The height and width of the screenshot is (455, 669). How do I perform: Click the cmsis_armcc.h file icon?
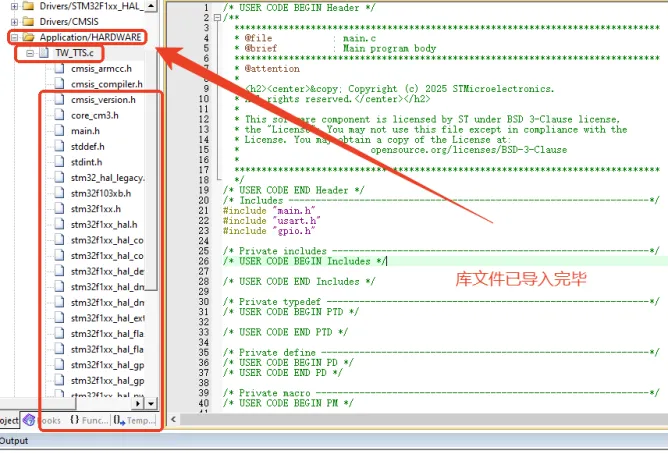(x=58, y=69)
